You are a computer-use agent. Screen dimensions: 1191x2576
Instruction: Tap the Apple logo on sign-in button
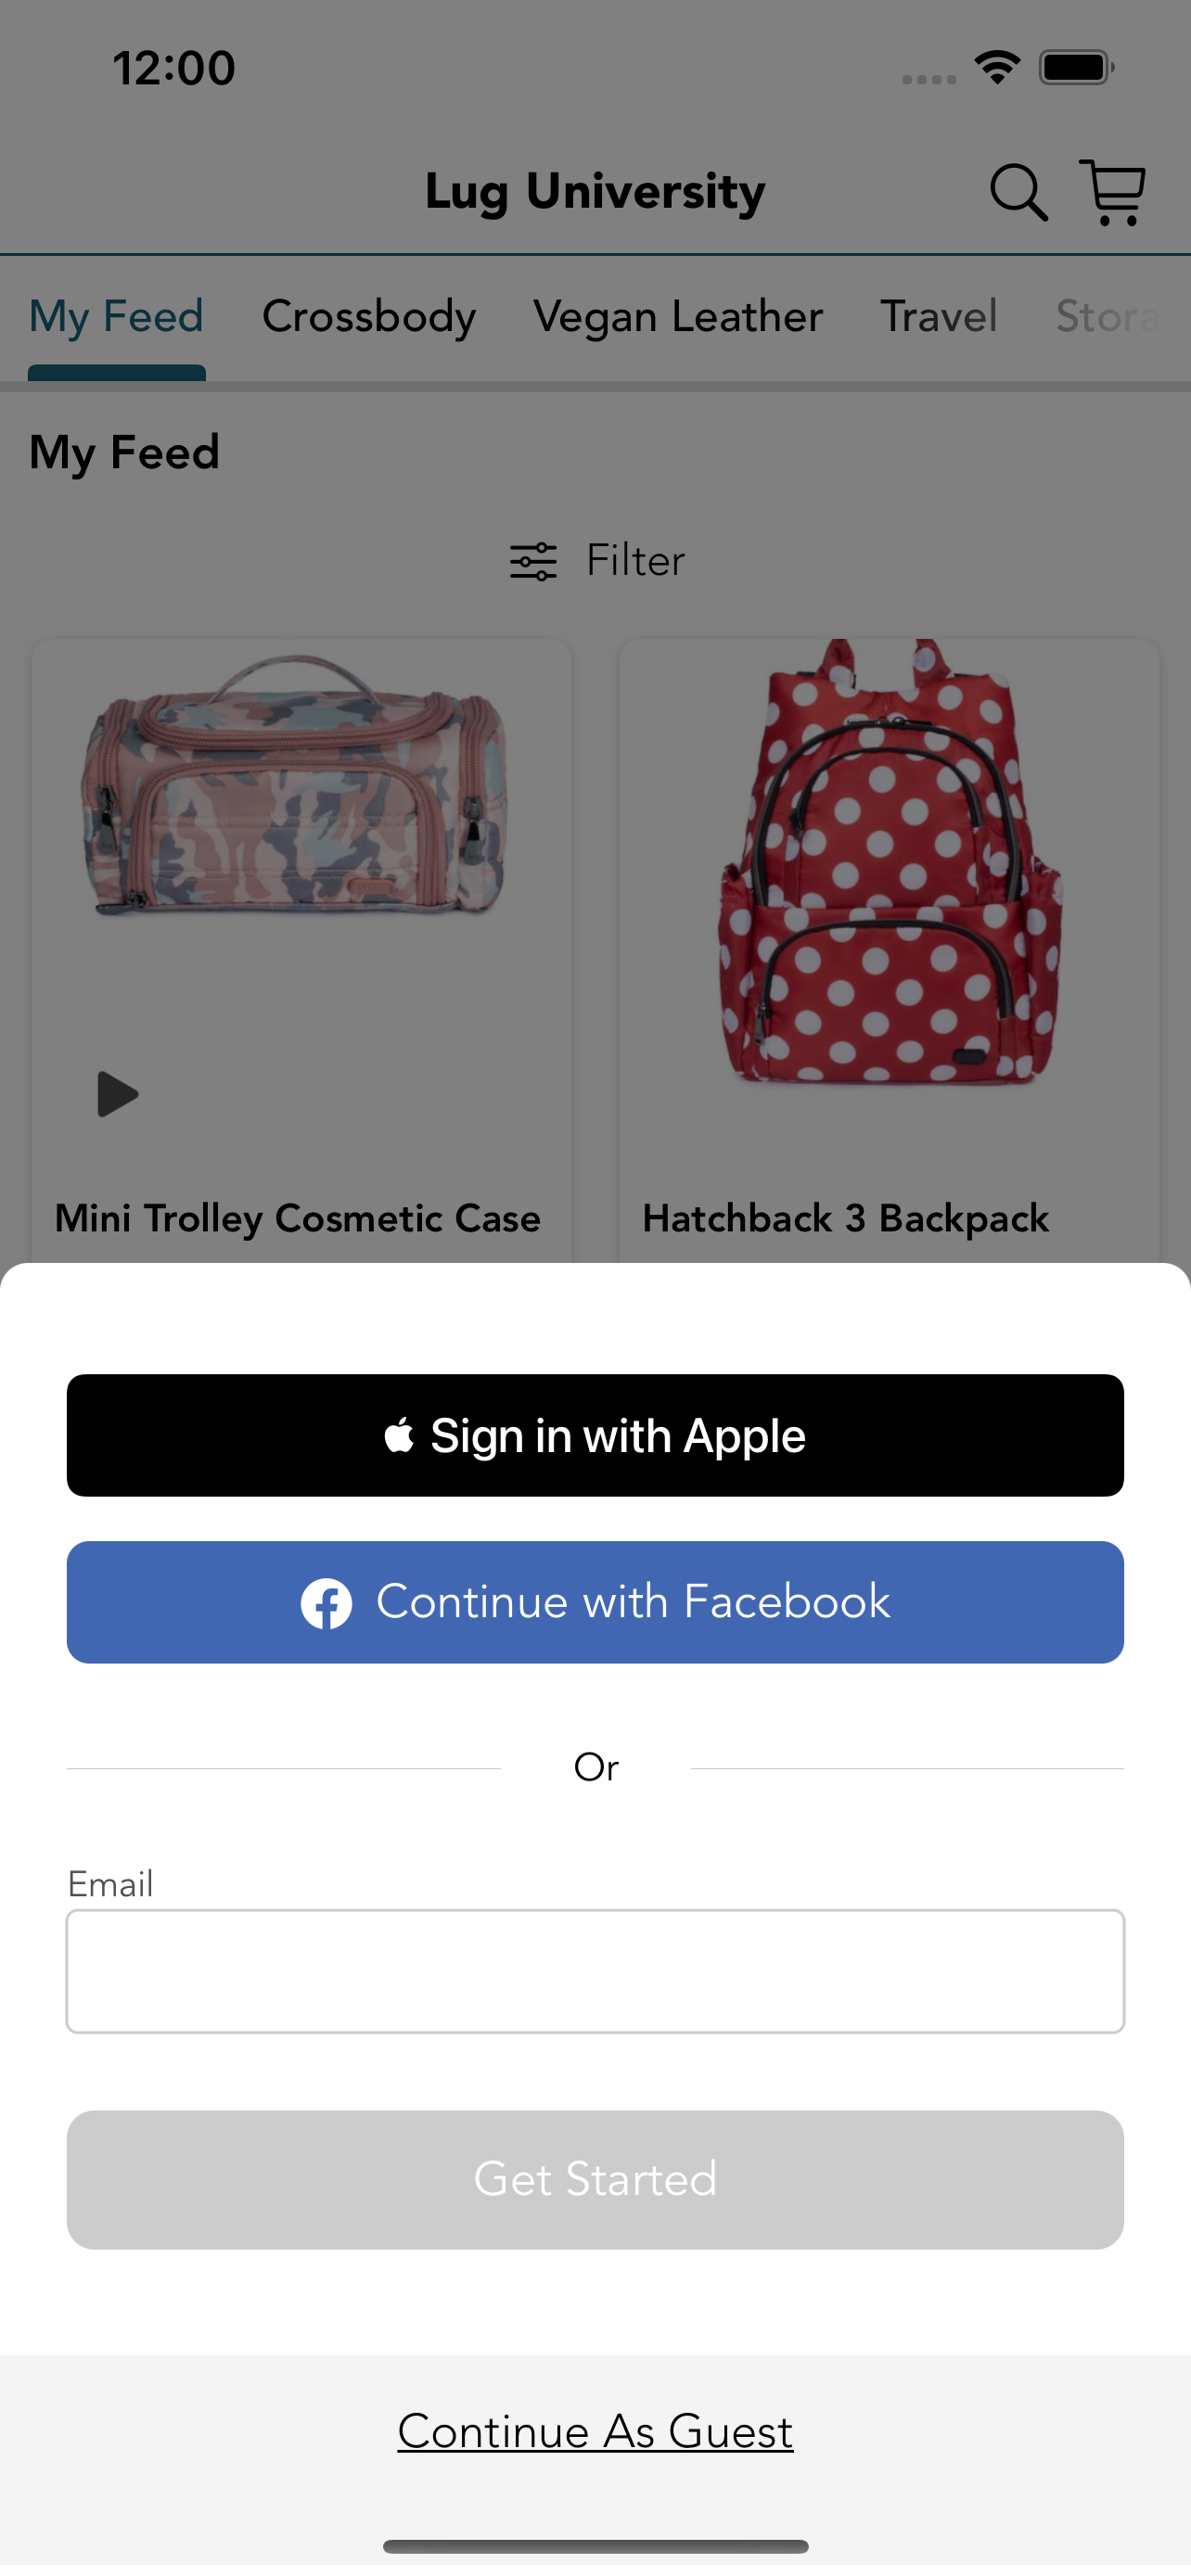click(399, 1435)
